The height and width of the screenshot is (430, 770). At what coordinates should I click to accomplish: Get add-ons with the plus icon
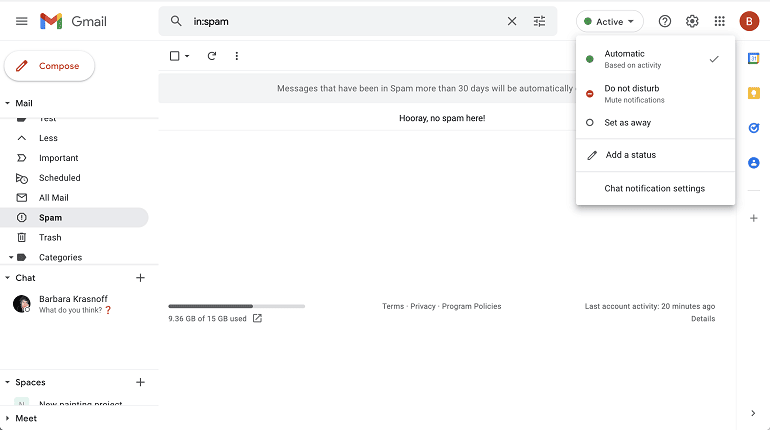[x=753, y=218]
